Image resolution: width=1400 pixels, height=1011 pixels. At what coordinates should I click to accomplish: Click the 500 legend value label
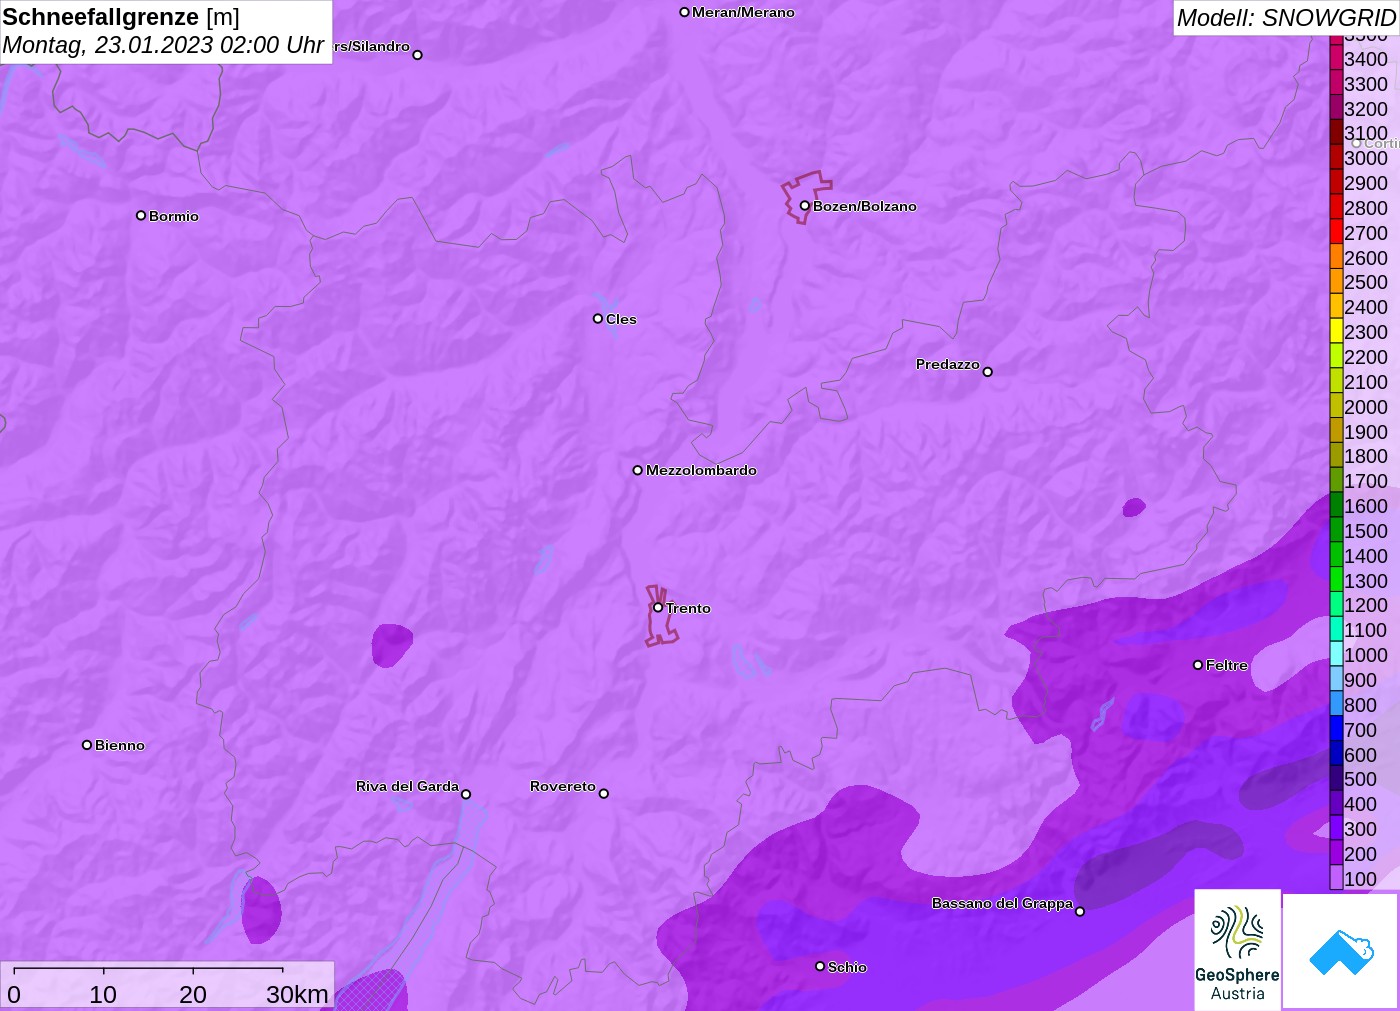pos(1360,779)
